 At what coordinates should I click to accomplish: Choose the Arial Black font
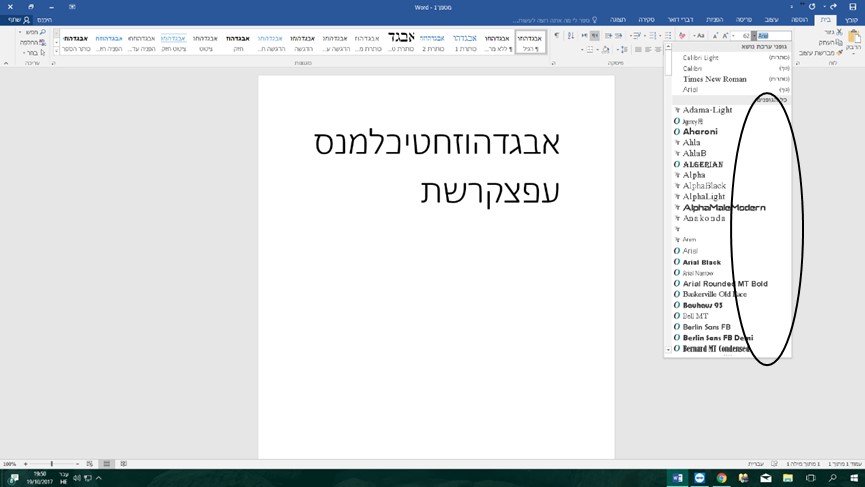click(x=702, y=262)
